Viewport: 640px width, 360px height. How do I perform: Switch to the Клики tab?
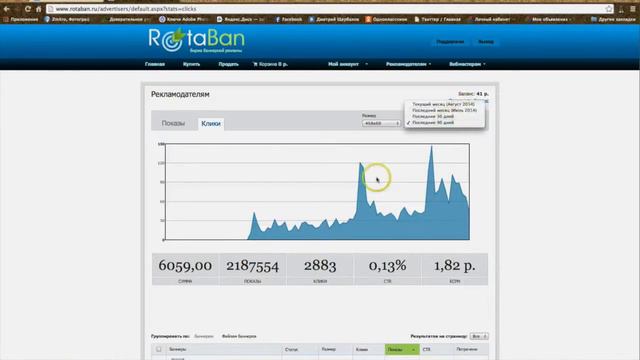click(211, 124)
